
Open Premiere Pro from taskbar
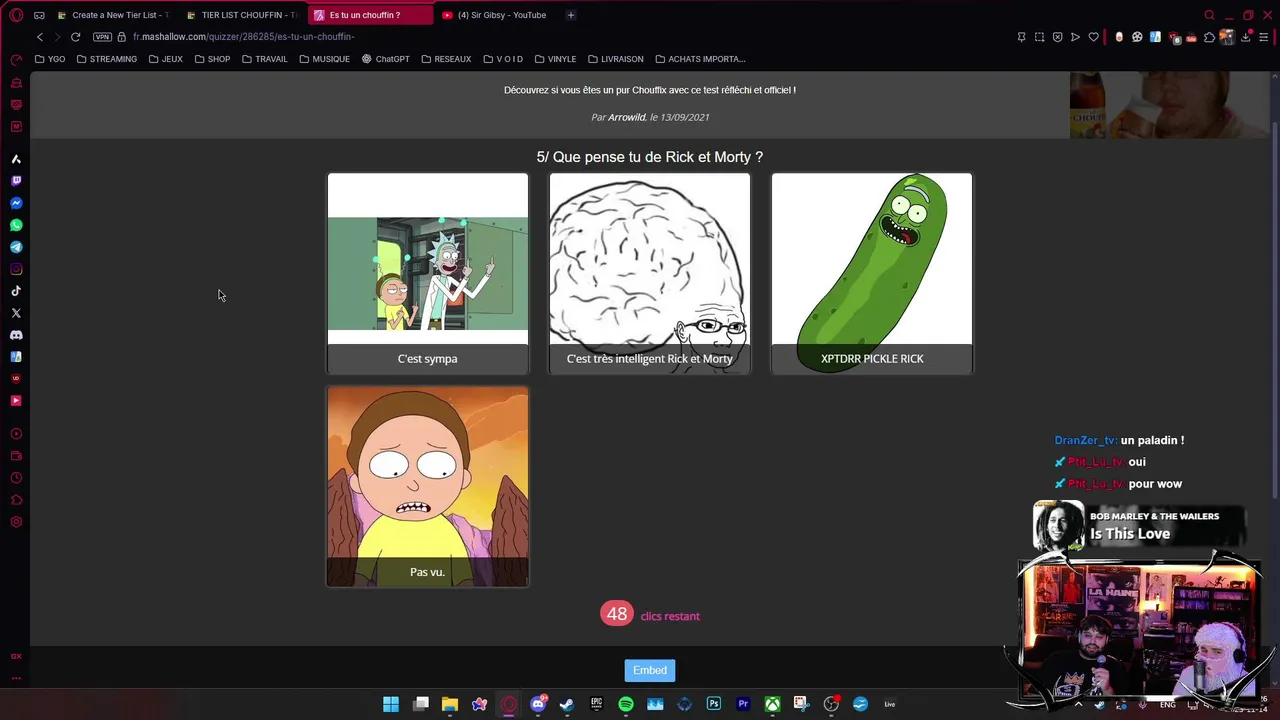click(743, 704)
